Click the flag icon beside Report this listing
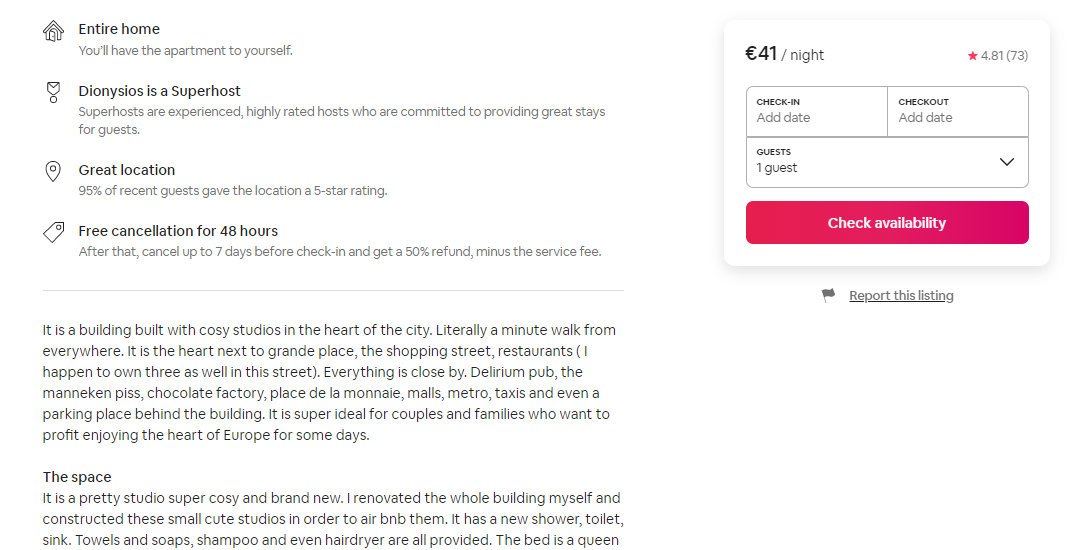This screenshot has width=1074, height=550. [x=829, y=295]
